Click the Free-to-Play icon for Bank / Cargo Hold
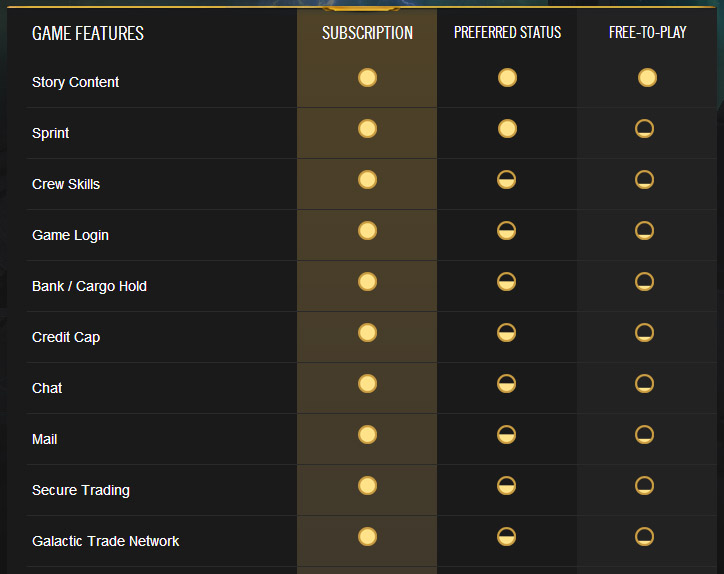The width and height of the screenshot is (724, 574). [x=647, y=282]
